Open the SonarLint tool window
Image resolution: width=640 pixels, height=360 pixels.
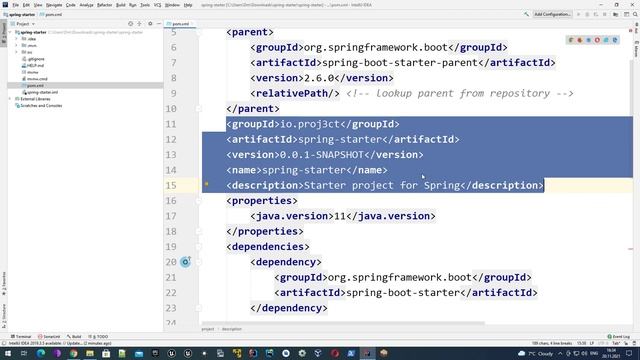(49, 336)
